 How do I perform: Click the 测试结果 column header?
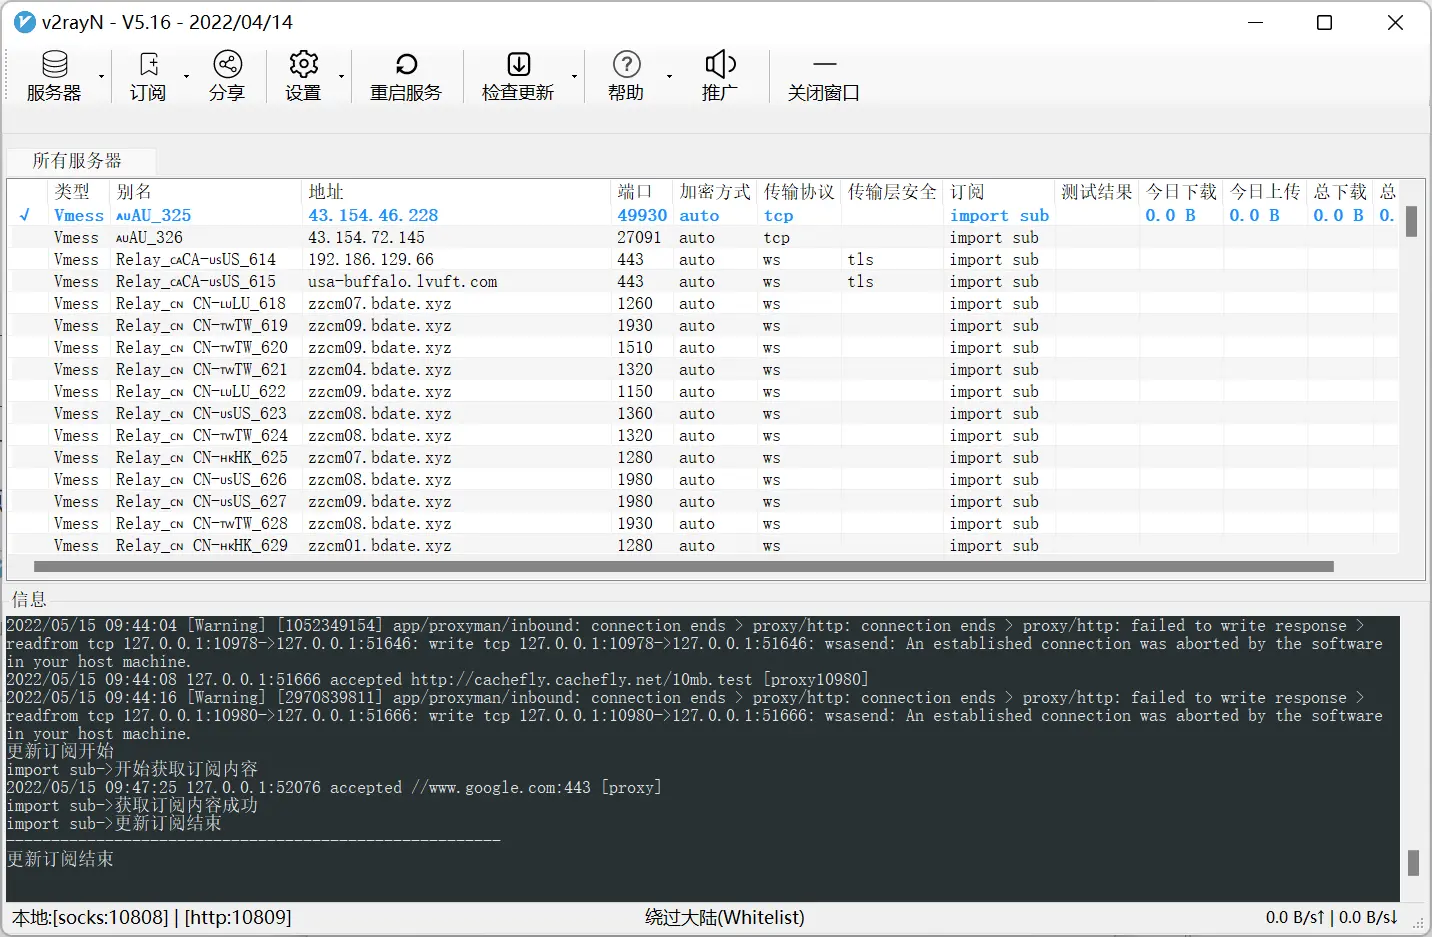click(1097, 192)
